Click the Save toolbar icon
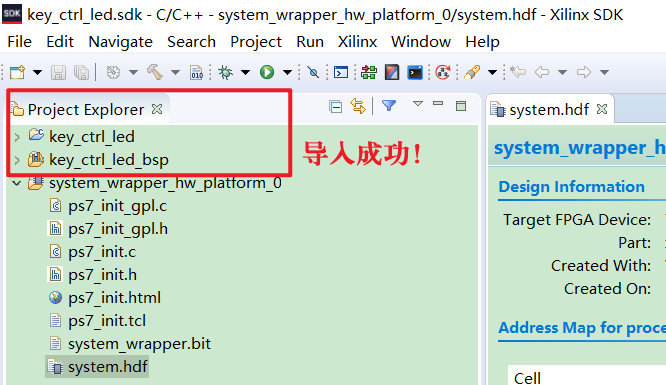The image size is (666, 385). tap(58, 72)
